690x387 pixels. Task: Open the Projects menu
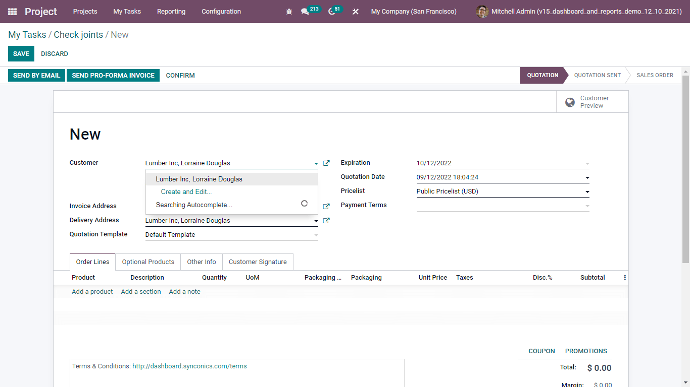pyautogui.click(x=85, y=11)
